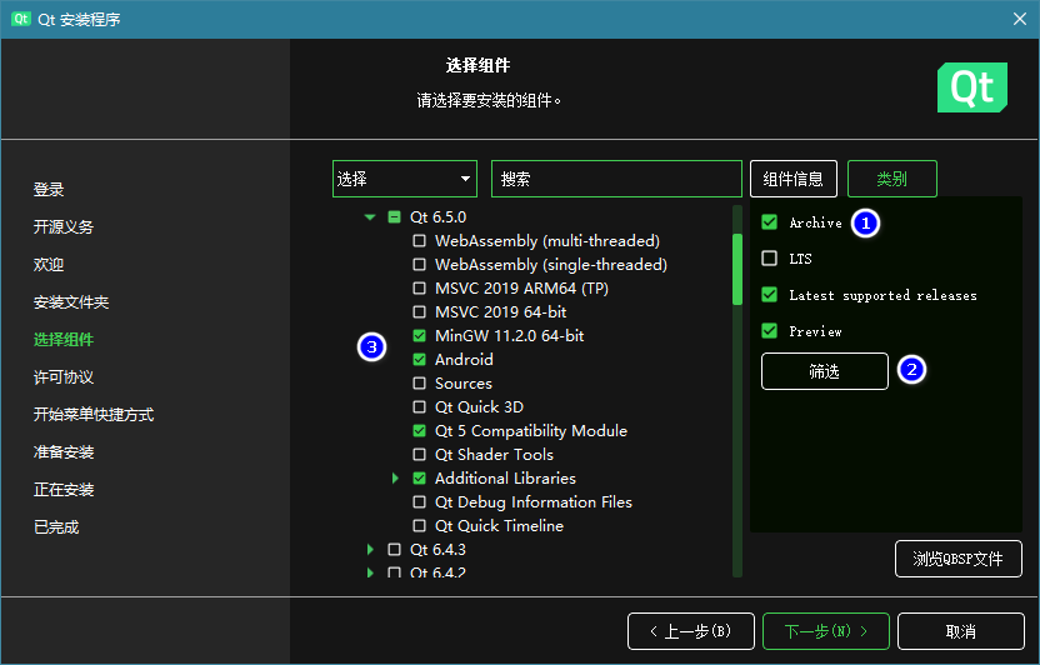Viewport: 1040px width, 665px height.
Task: Select the Android tree row label
Action: 464,359
